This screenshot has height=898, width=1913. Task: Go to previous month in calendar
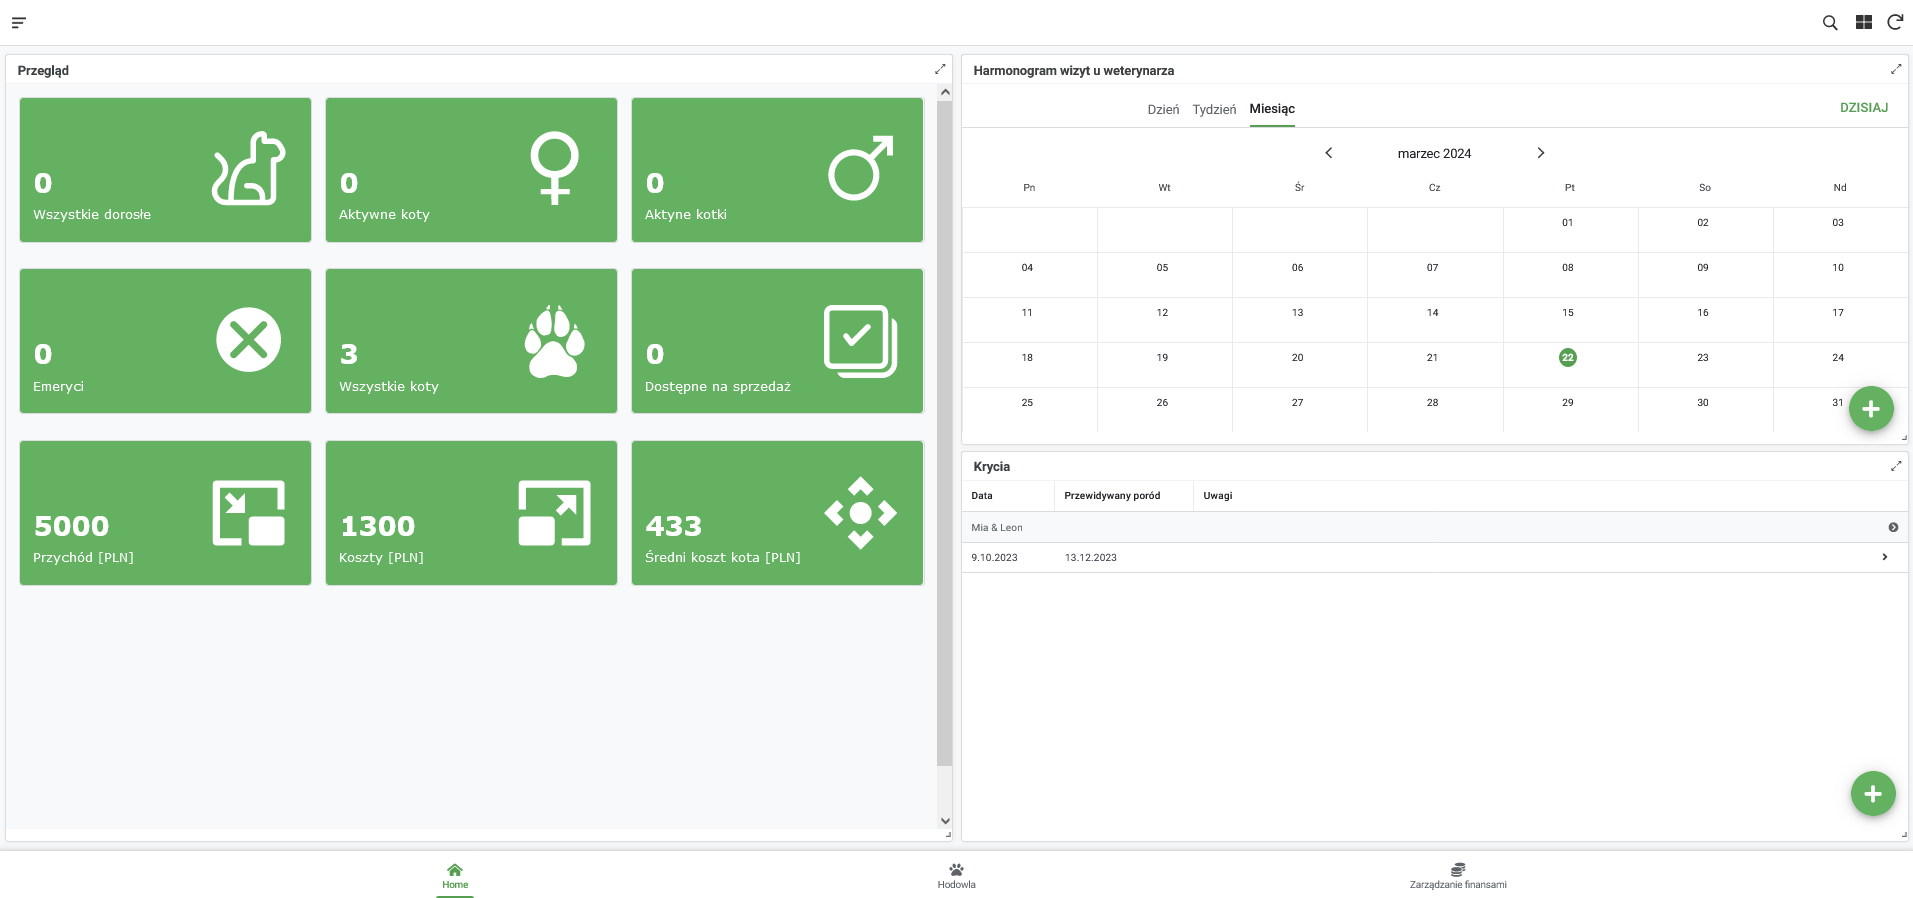pyautogui.click(x=1329, y=153)
